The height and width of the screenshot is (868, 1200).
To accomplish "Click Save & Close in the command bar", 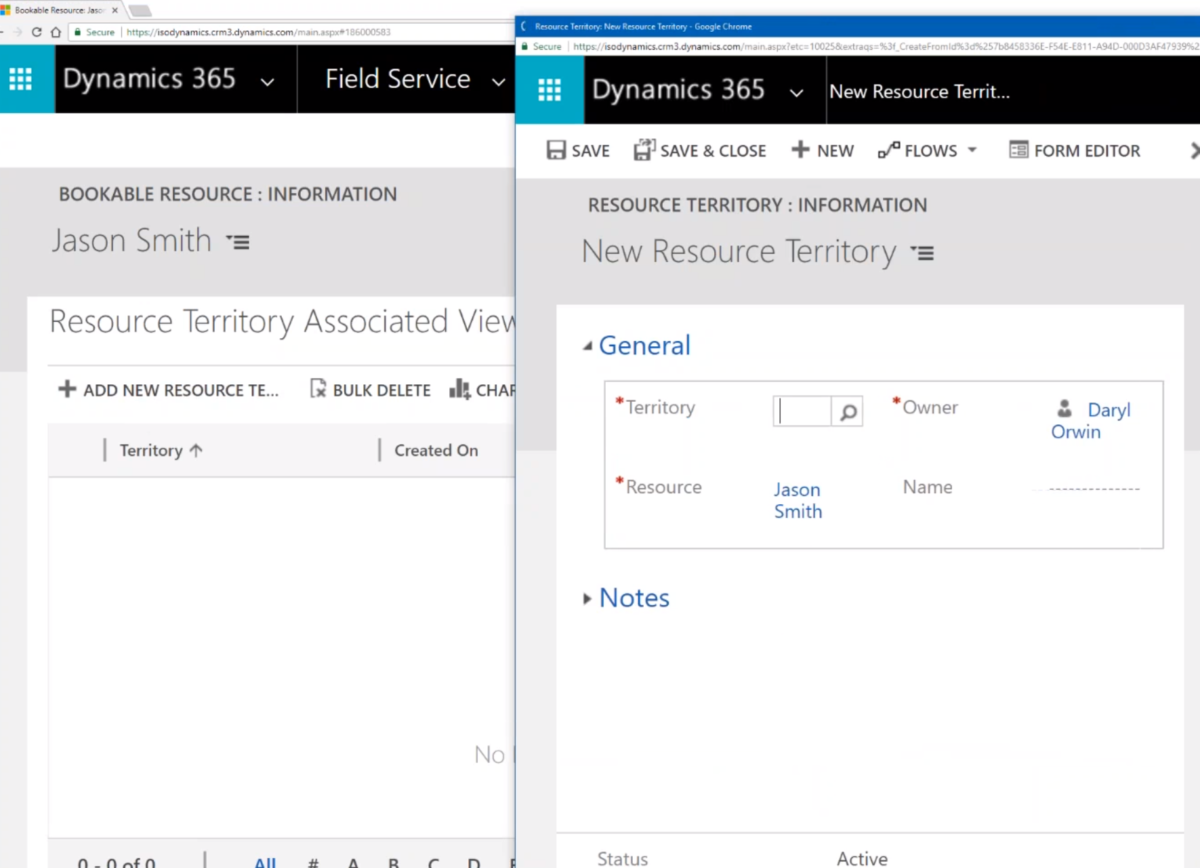I will coord(700,150).
